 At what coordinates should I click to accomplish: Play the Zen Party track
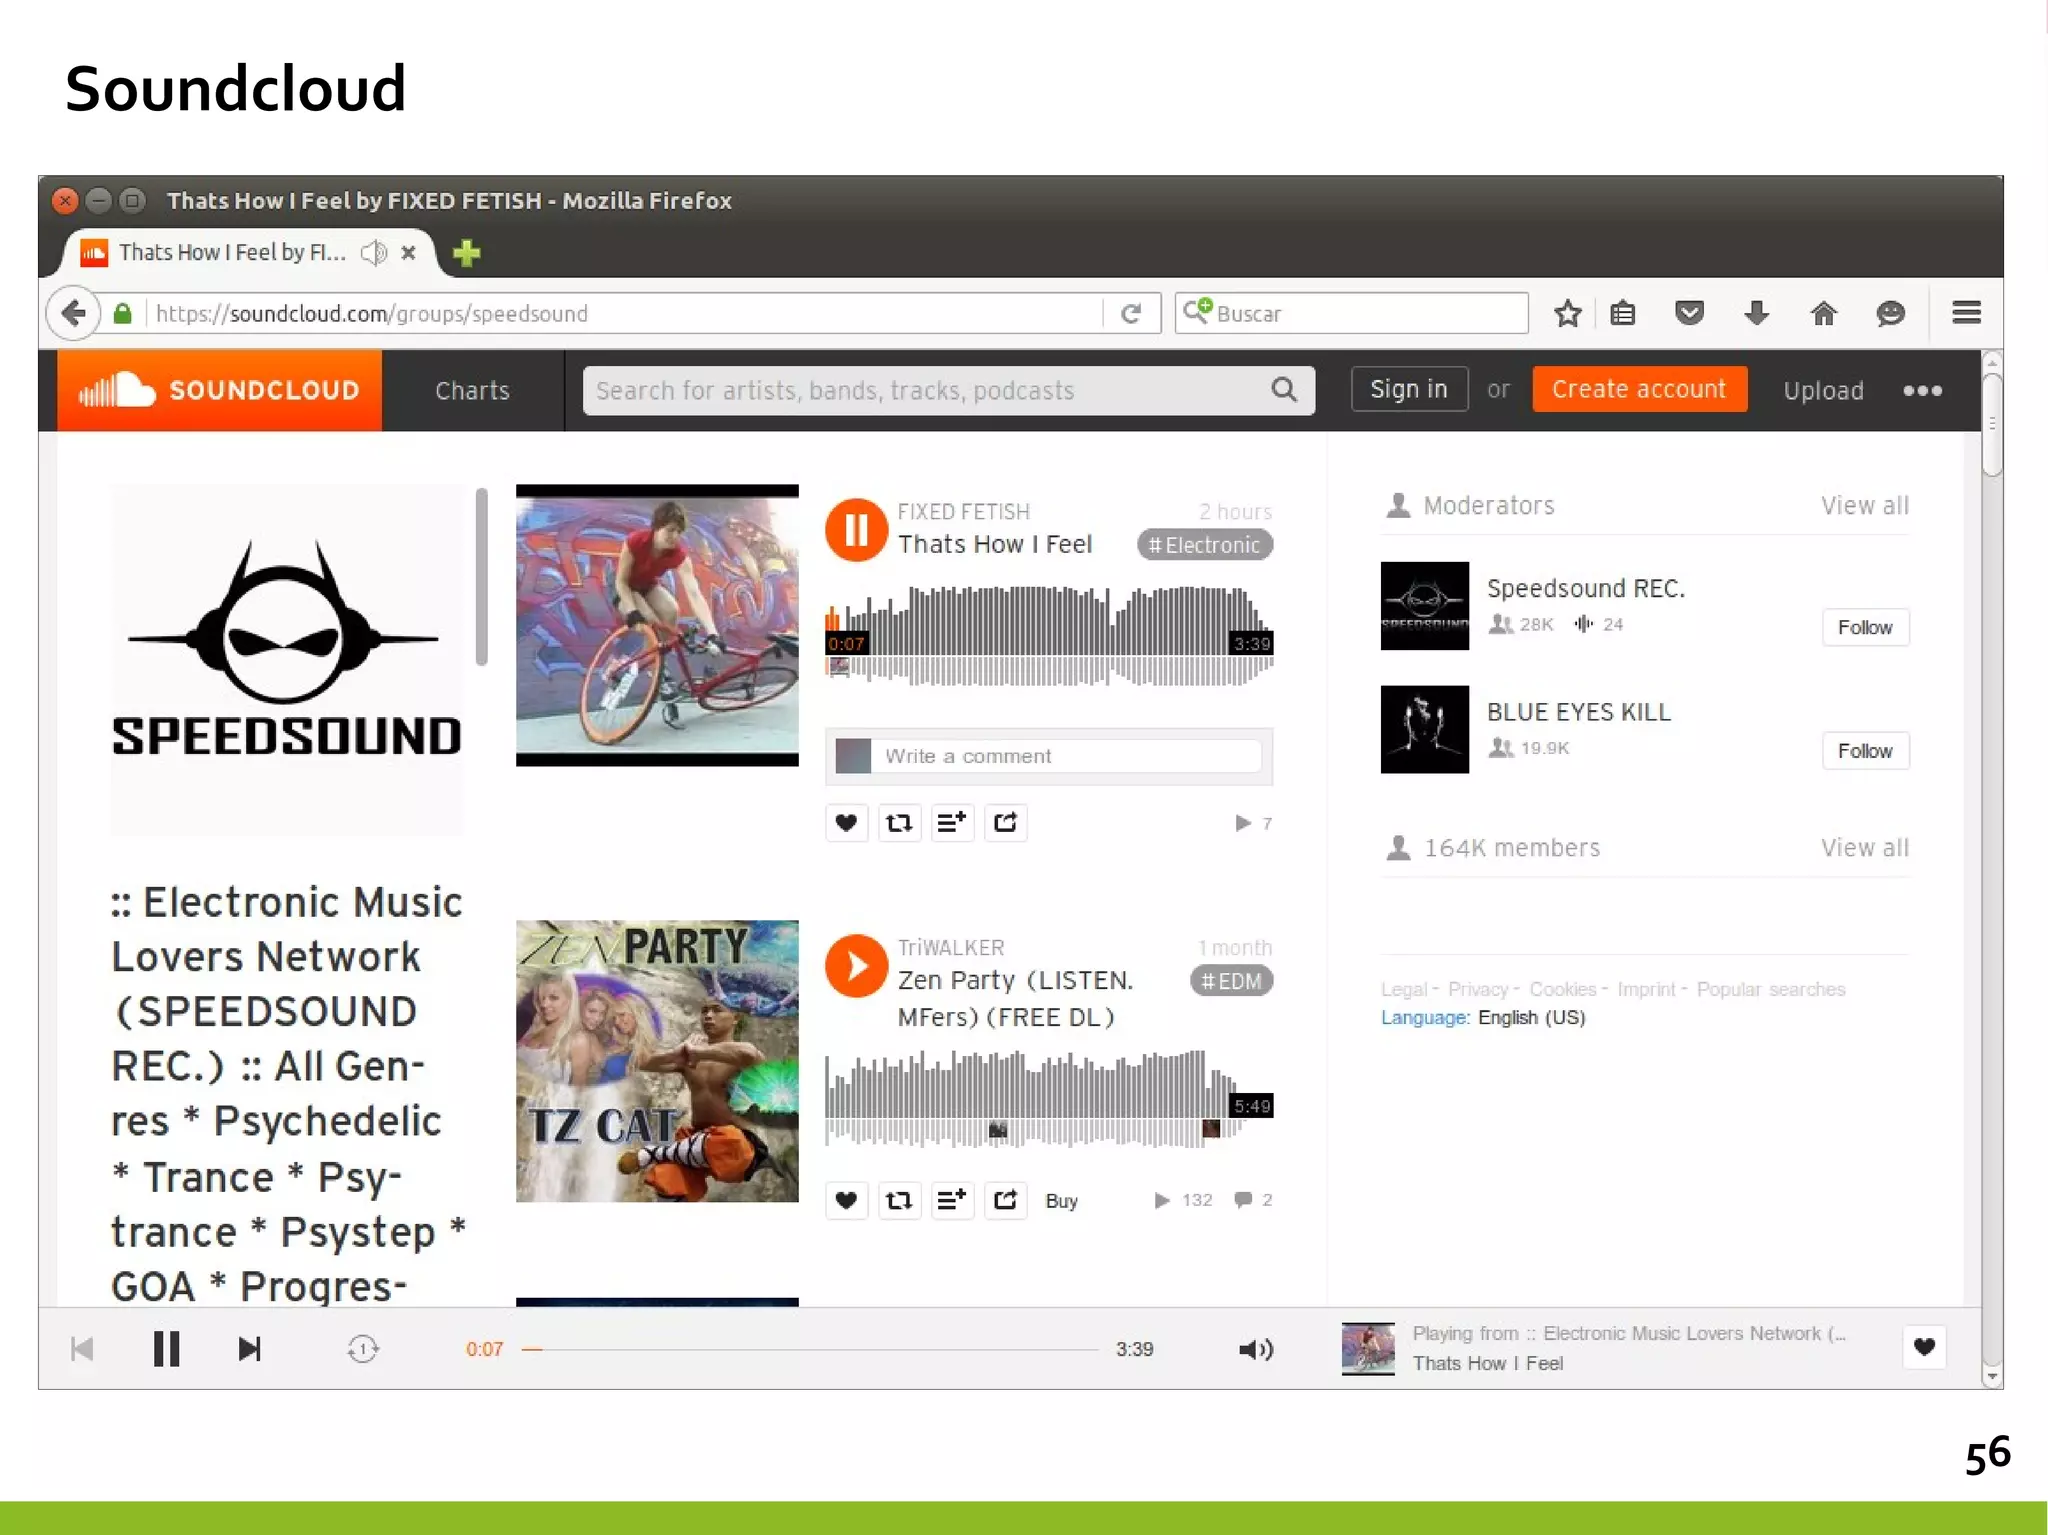[856, 966]
